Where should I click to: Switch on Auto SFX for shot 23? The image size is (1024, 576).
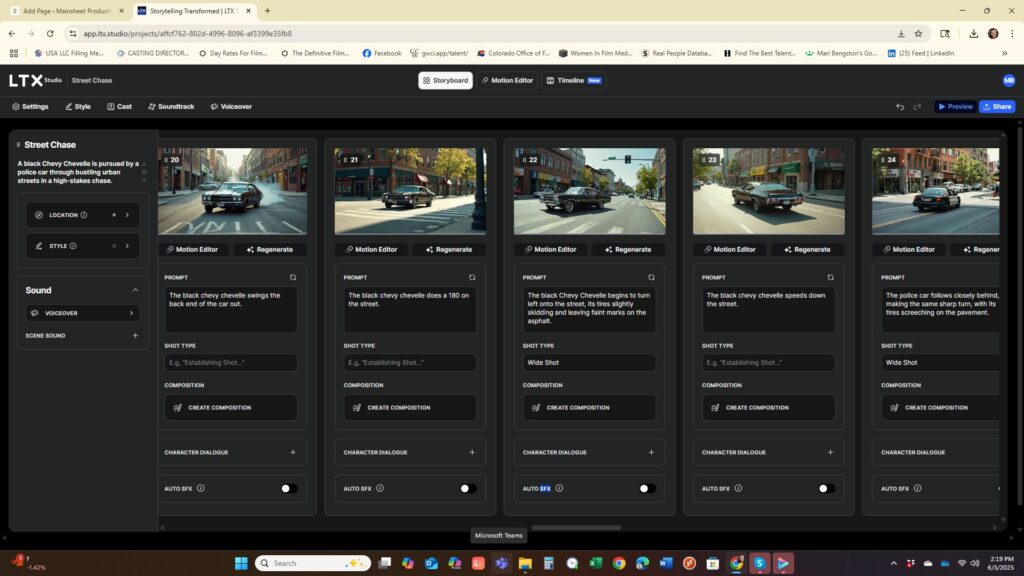(826, 489)
